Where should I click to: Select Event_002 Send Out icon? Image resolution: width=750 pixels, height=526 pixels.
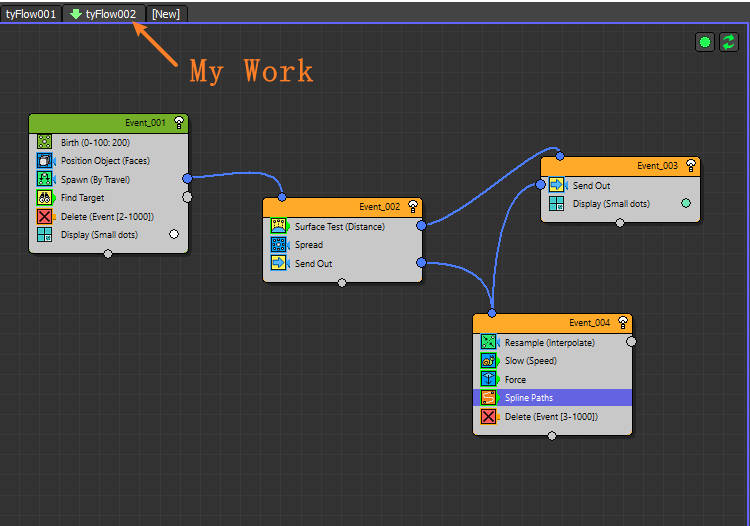click(x=278, y=263)
